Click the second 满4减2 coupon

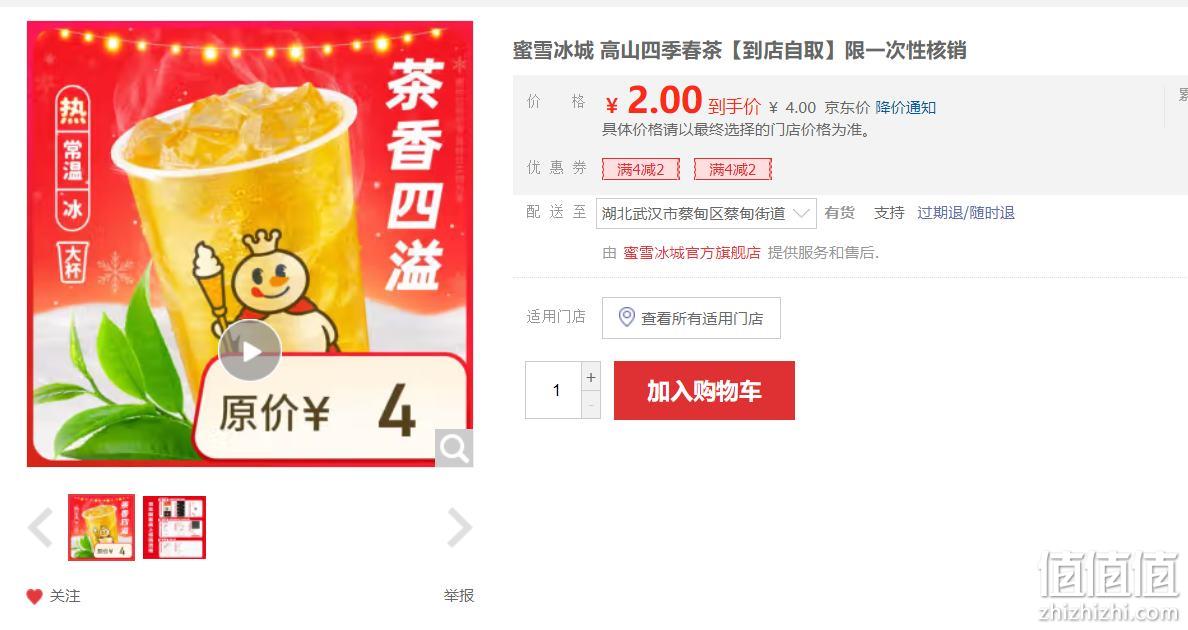[733, 170]
